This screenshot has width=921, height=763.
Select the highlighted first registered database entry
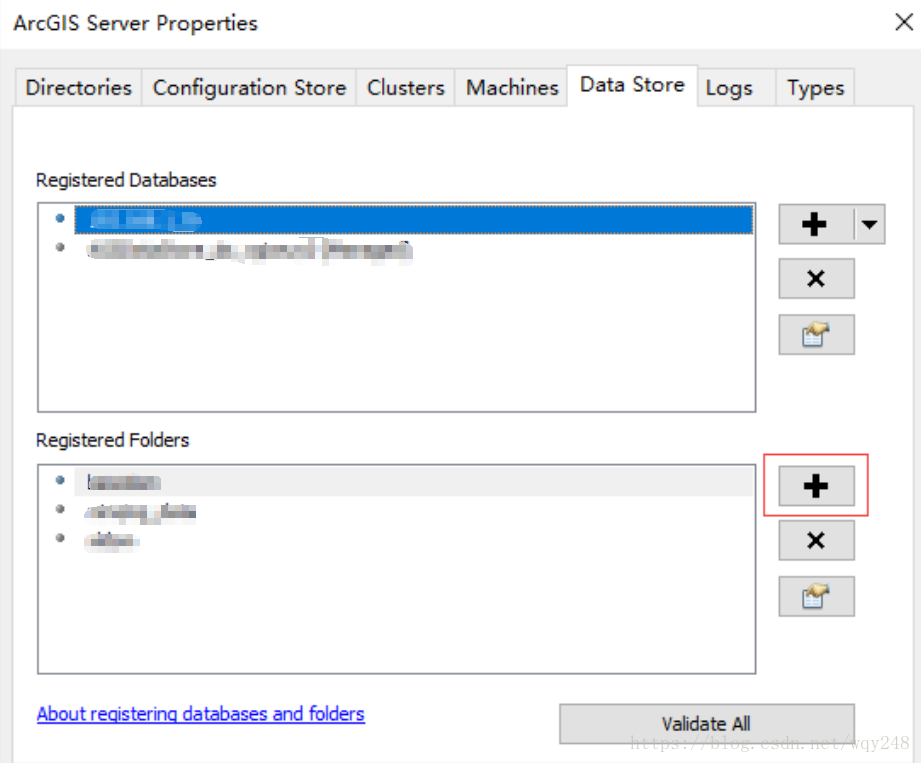coord(414,220)
